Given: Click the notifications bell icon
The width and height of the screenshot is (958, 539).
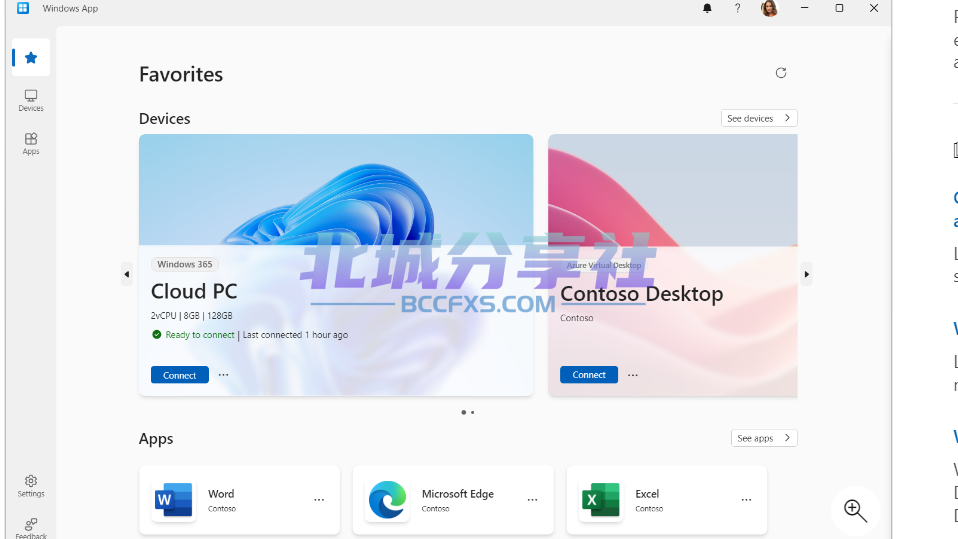Looking at the screenshot, I should (707, 9).
